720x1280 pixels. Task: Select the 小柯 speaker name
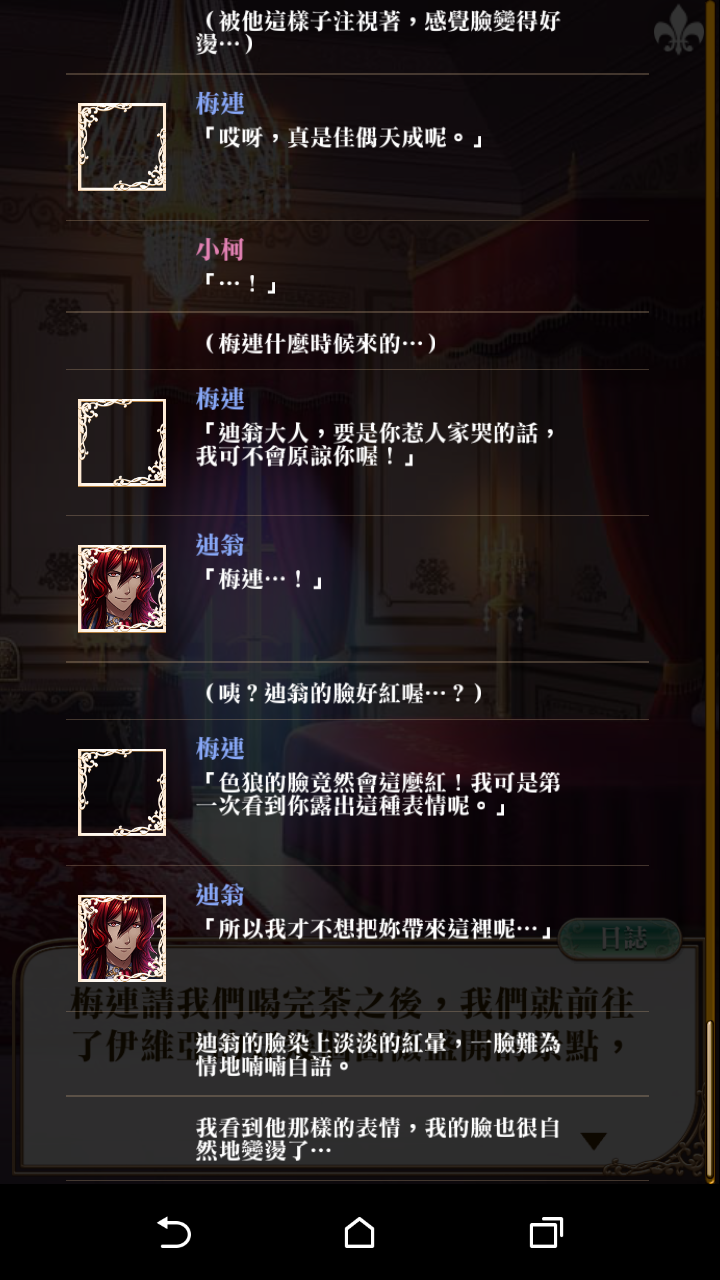(220, 249)
